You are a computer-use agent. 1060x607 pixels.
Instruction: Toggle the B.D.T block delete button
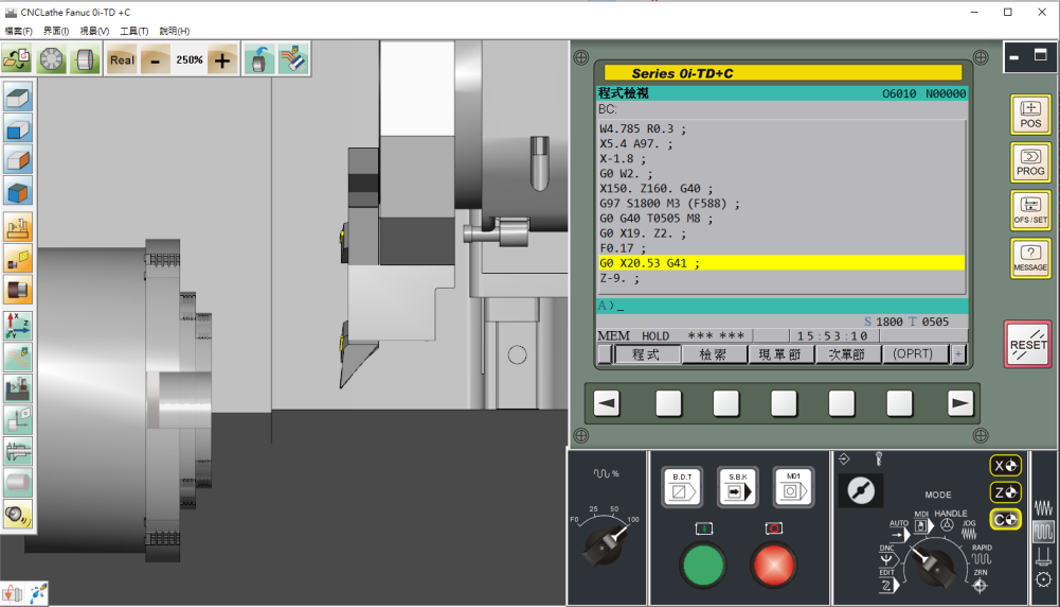click(682, 487)
